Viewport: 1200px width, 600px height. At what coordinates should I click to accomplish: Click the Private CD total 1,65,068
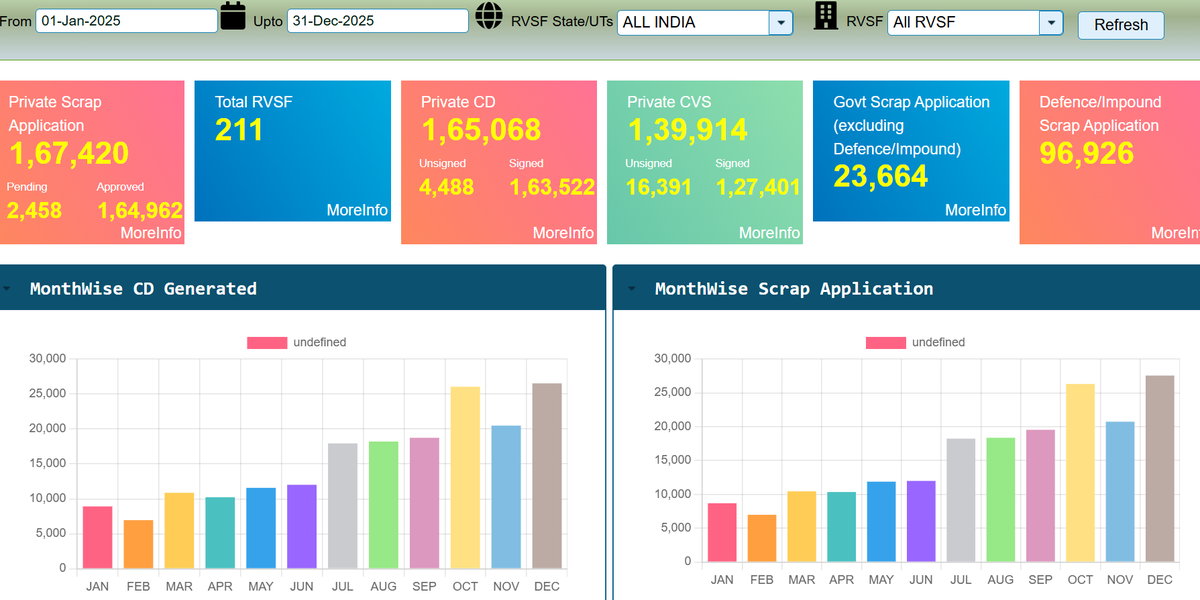[481, 130]
